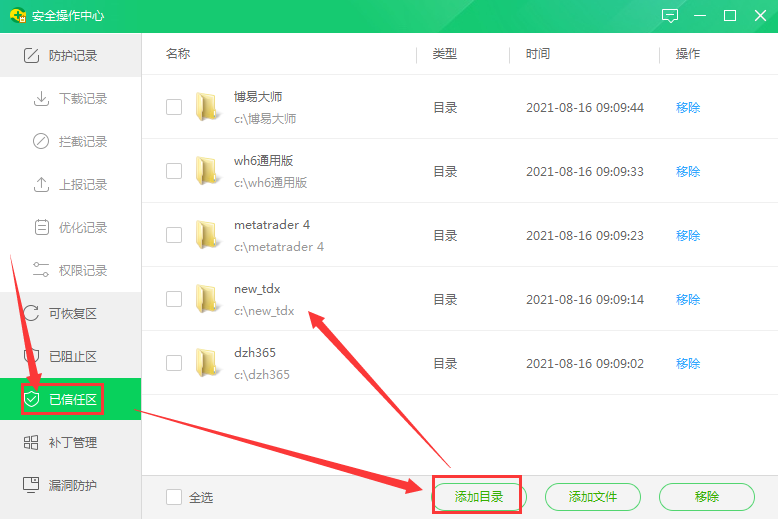The width and height of the screenshot is (778, 519).
Task: Select the 已信任区 section
Action: (x=70, y=399)
